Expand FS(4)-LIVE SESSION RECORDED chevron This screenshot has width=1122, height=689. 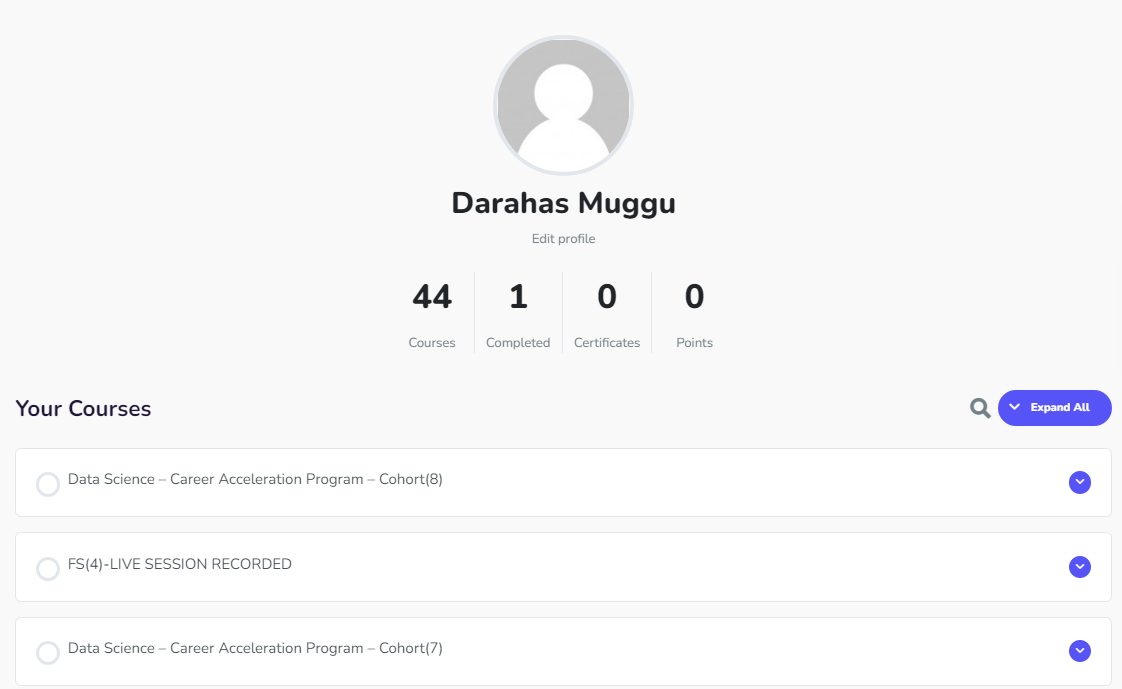pyautogui.click(x=1079, y=567)
